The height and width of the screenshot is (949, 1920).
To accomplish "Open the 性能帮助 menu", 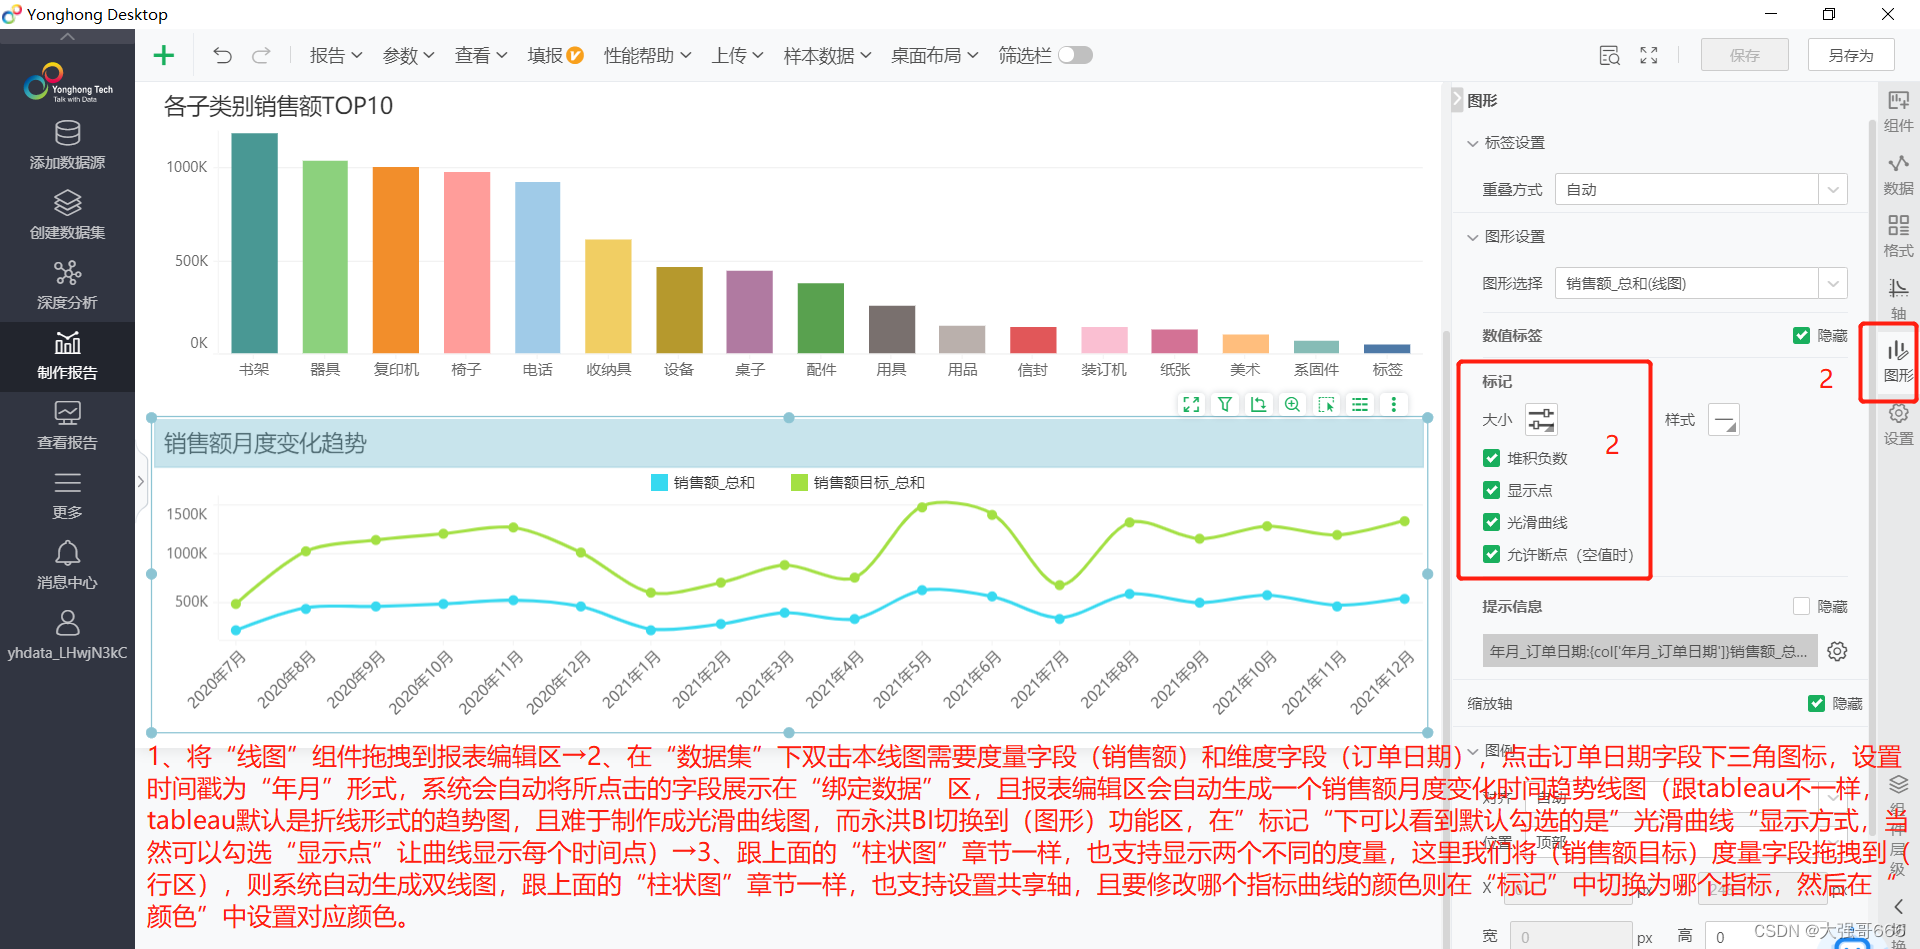I will [647, 55].
